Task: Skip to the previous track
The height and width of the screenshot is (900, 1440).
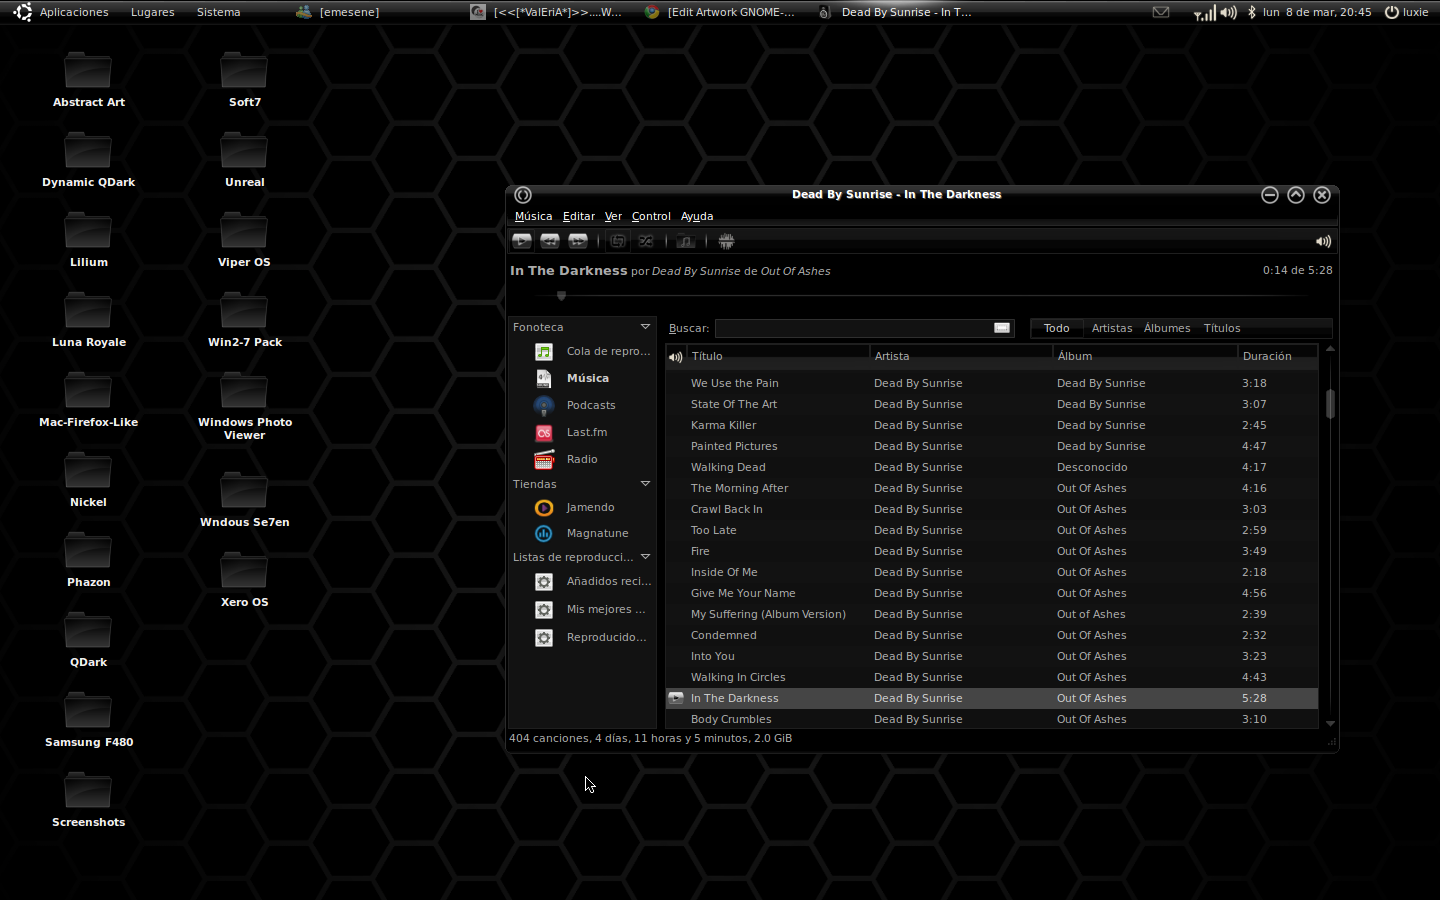Action: 550,241
